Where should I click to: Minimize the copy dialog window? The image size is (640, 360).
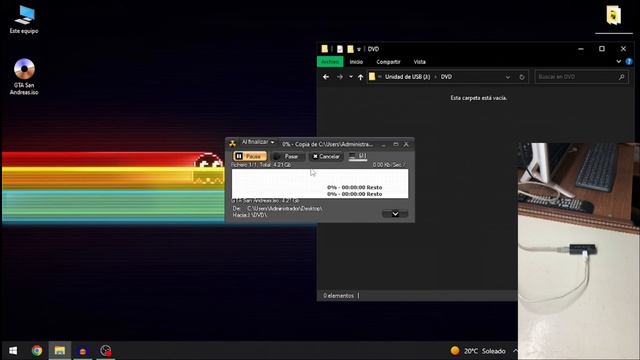click(384, 144)
